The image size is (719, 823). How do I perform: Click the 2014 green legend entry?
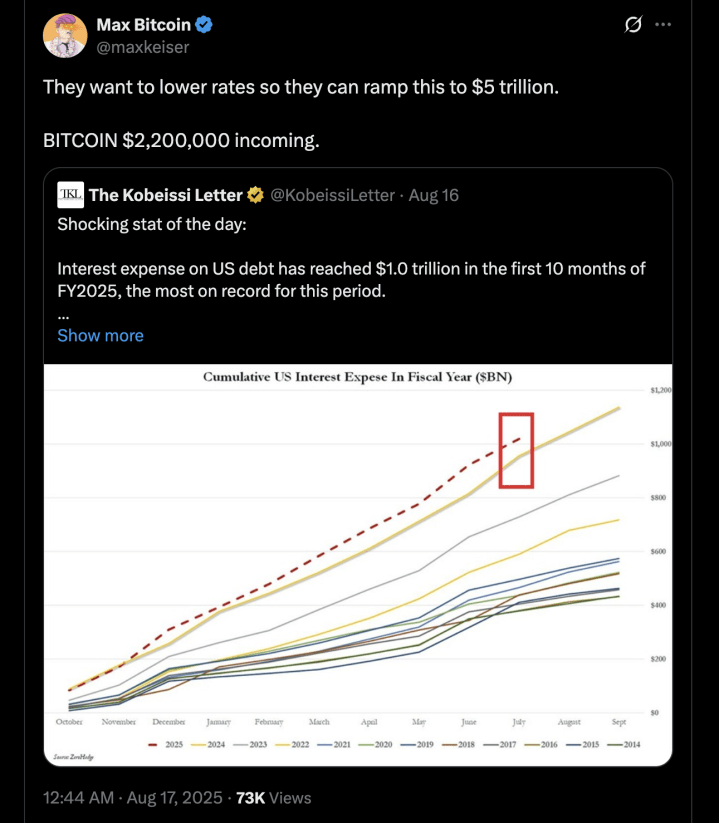(x=623, y=744)
